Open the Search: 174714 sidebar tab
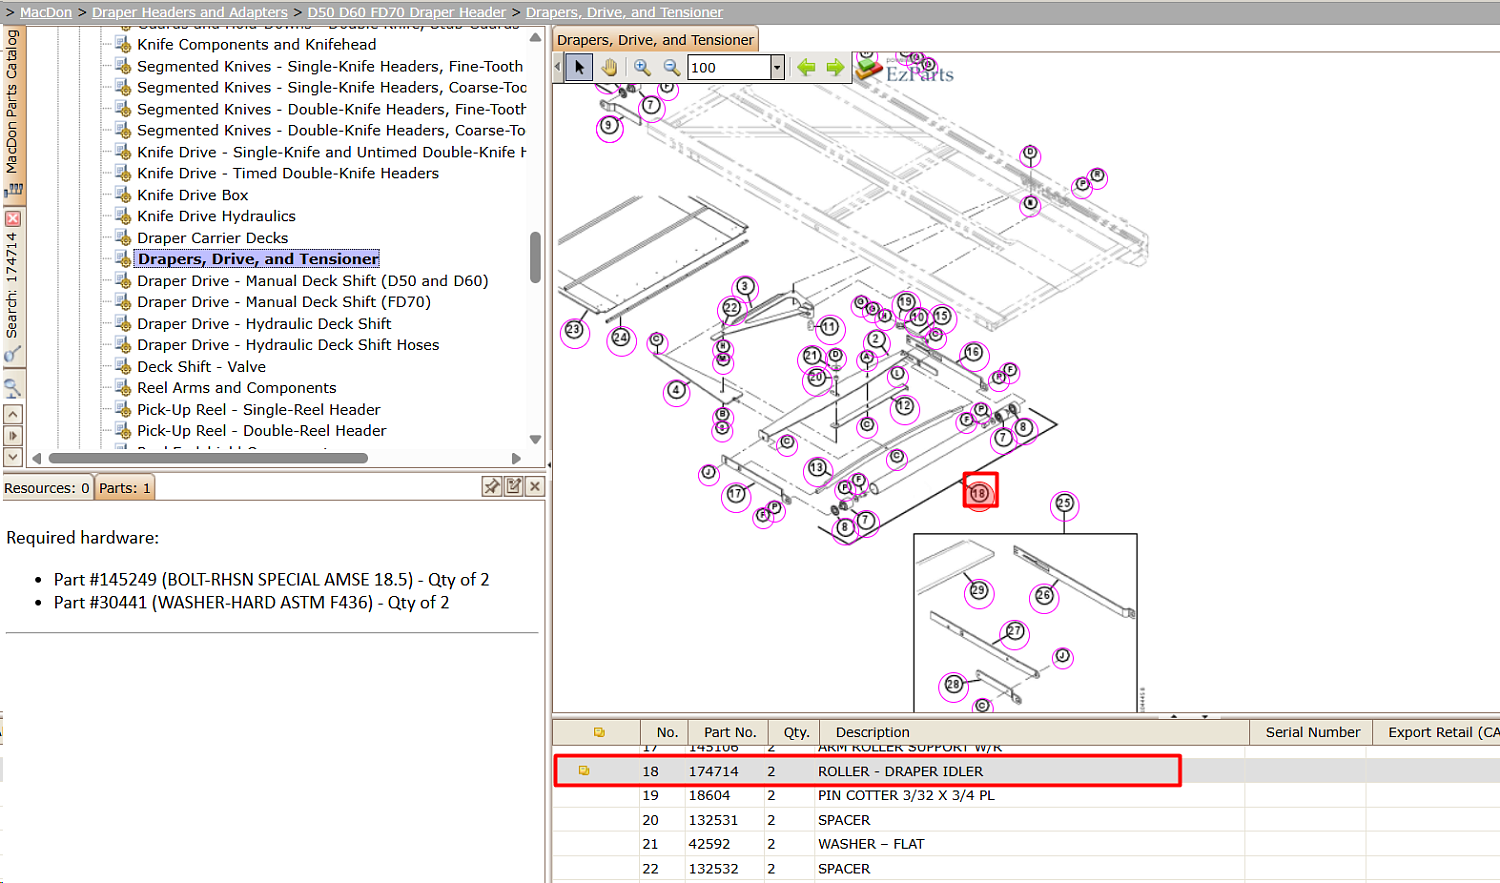Screen dimensions: 1500x883 point(12,285)
